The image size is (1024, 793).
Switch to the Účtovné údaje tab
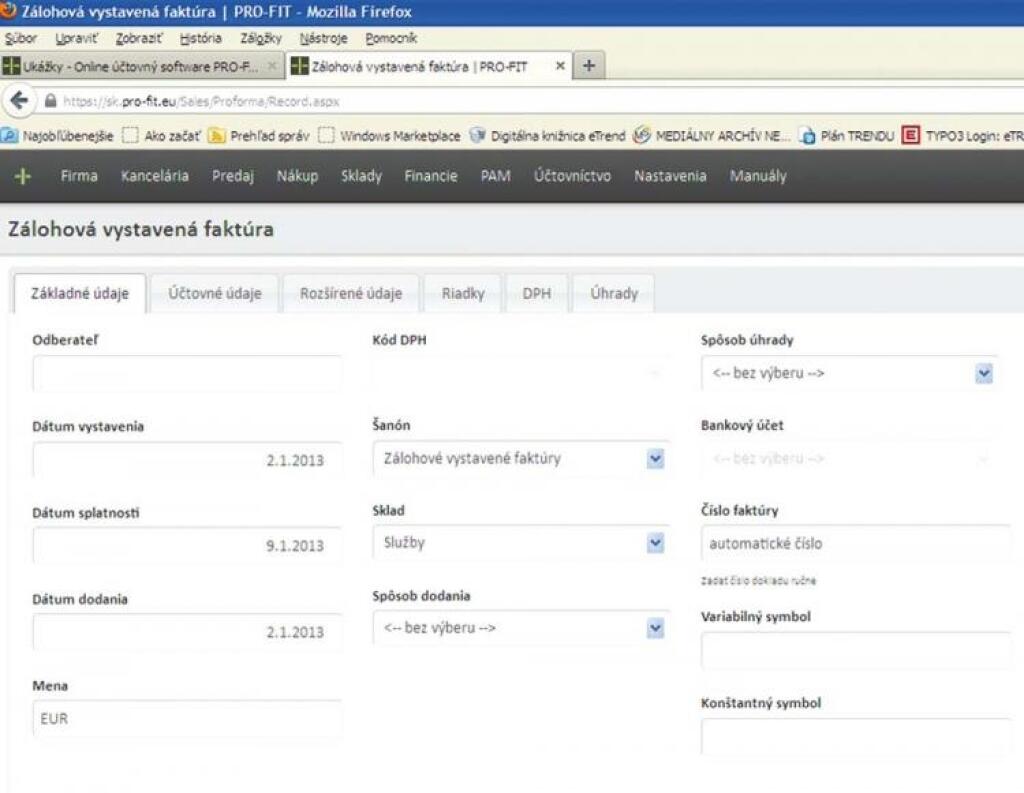coord(215,293)
